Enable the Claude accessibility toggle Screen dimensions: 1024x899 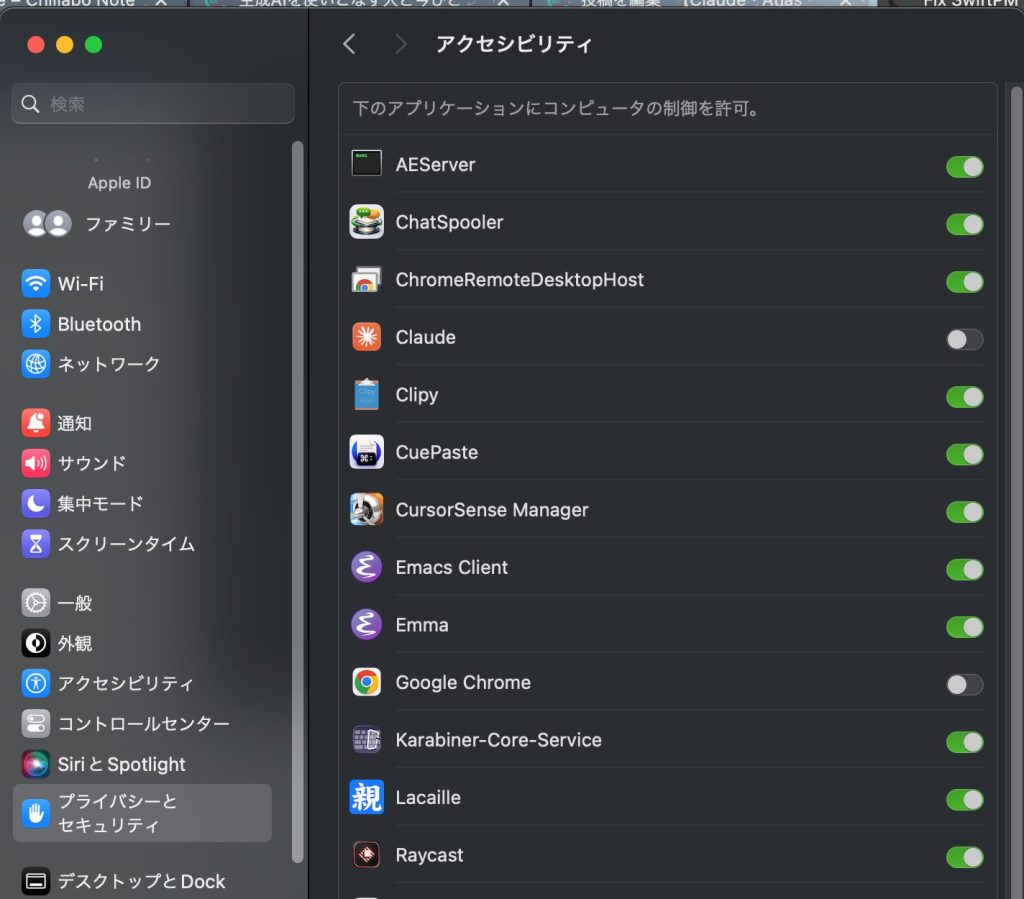click(x=965, y=339)
